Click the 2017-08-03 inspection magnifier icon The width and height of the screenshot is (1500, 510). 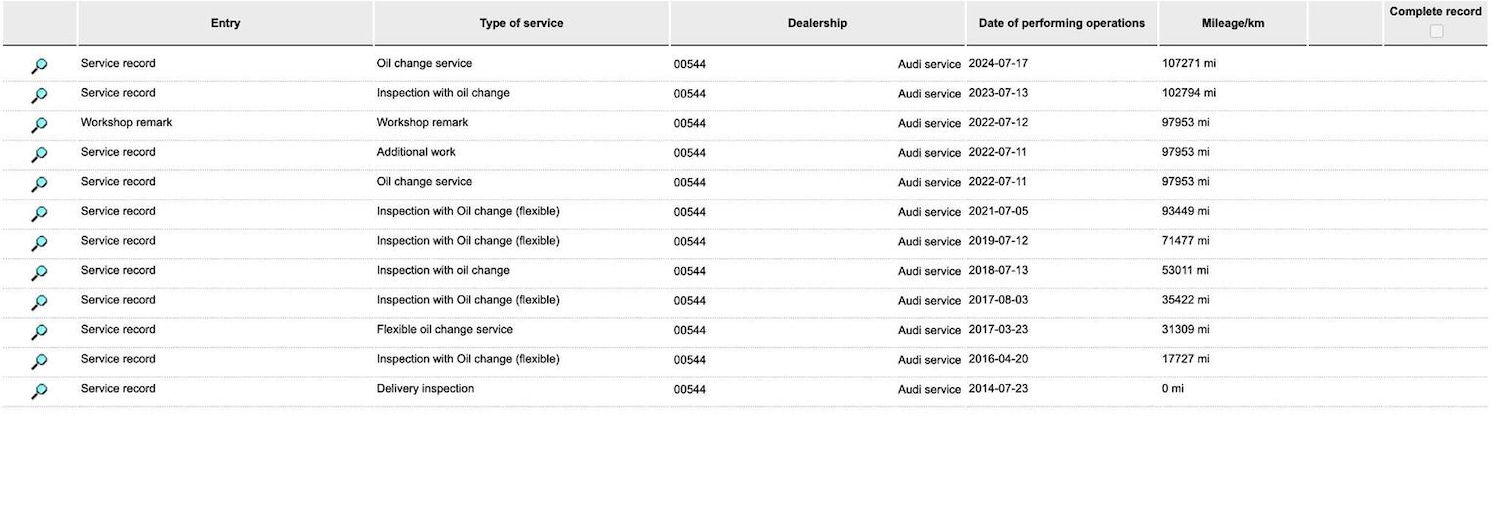39,302
